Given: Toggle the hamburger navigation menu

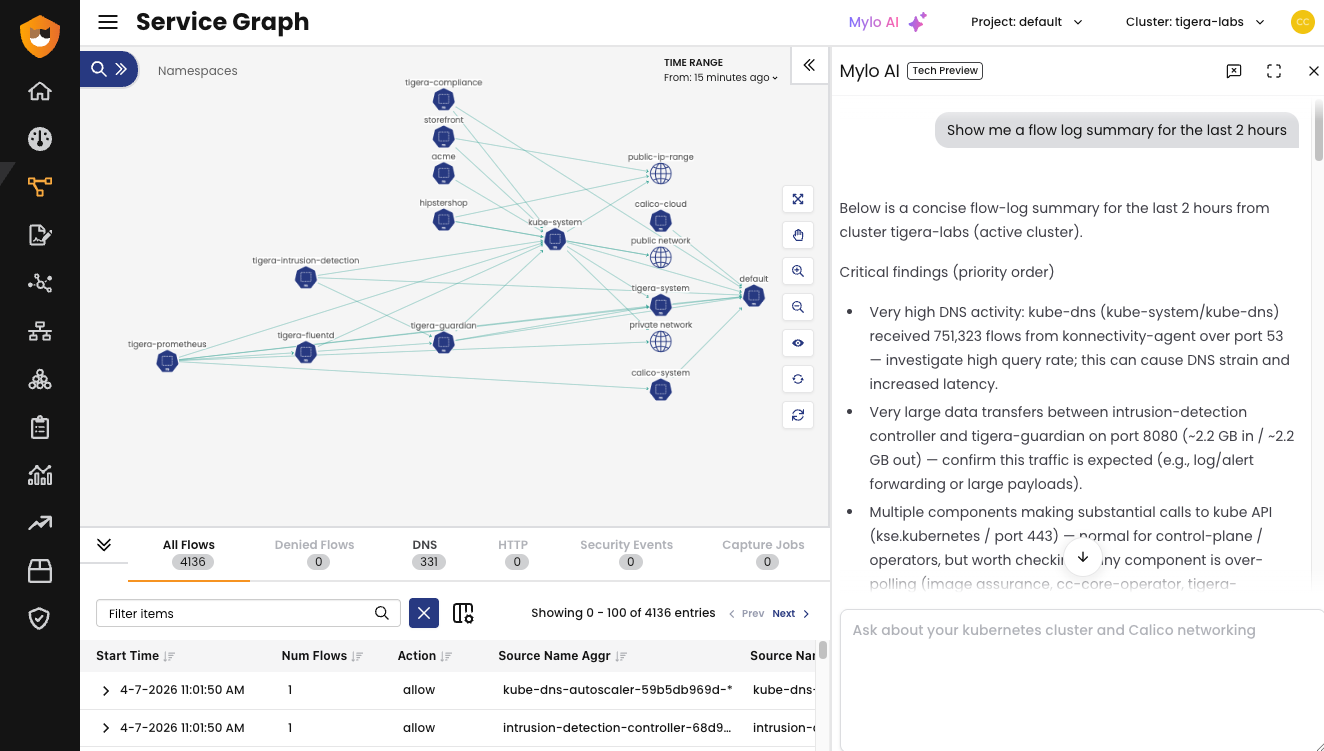Looking at the screenshot, I should (x=108, y=22).
